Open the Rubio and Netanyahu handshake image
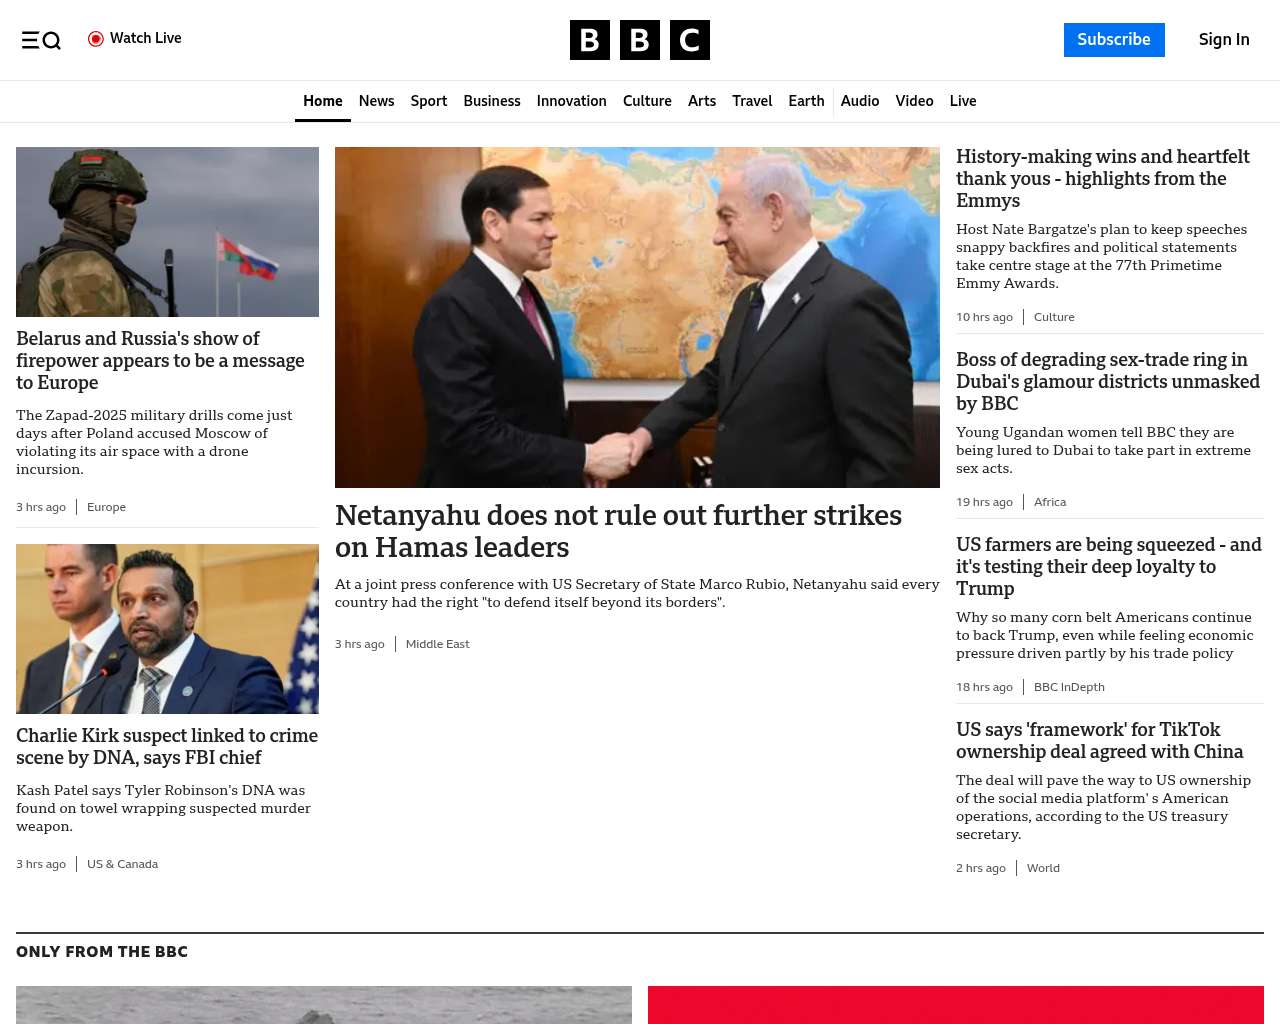 coord(637,317)
